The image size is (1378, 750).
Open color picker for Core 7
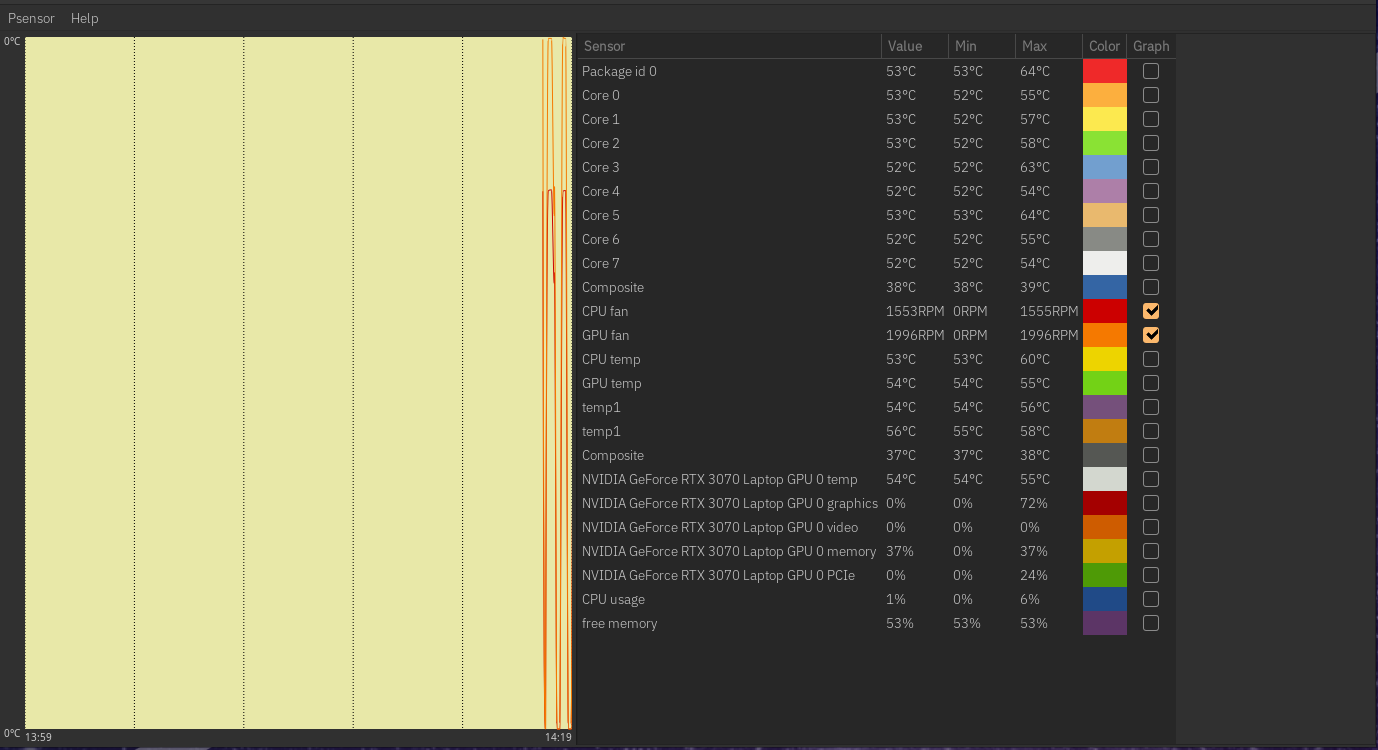tap(1104, 263)
